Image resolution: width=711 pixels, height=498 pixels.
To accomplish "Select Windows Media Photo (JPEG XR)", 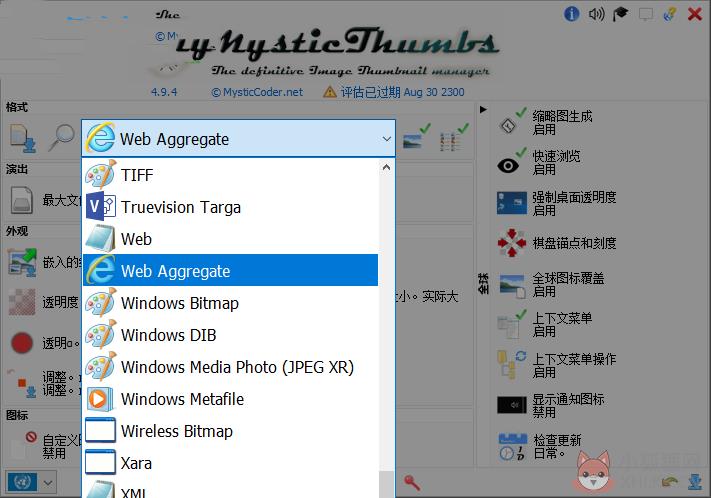I will click(x=231, y=366).
